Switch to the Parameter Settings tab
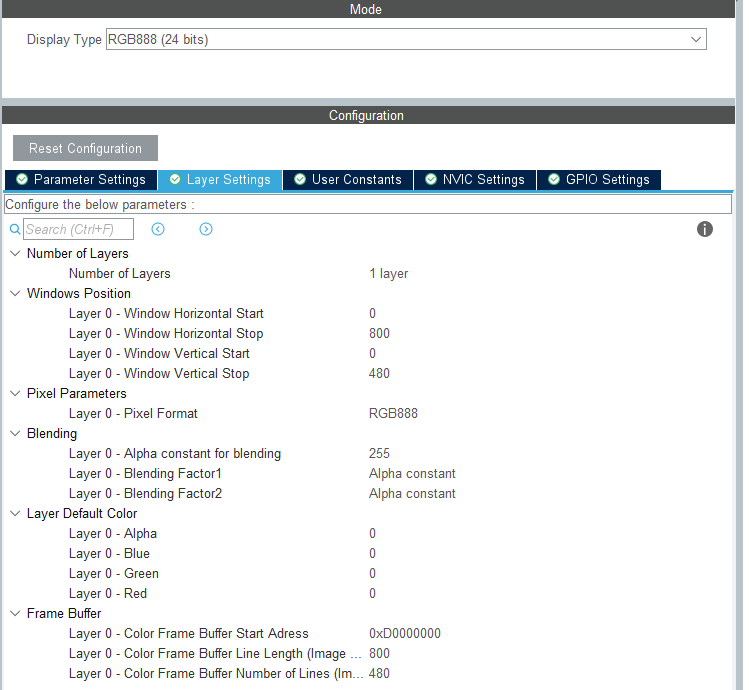 coord(81,180)
